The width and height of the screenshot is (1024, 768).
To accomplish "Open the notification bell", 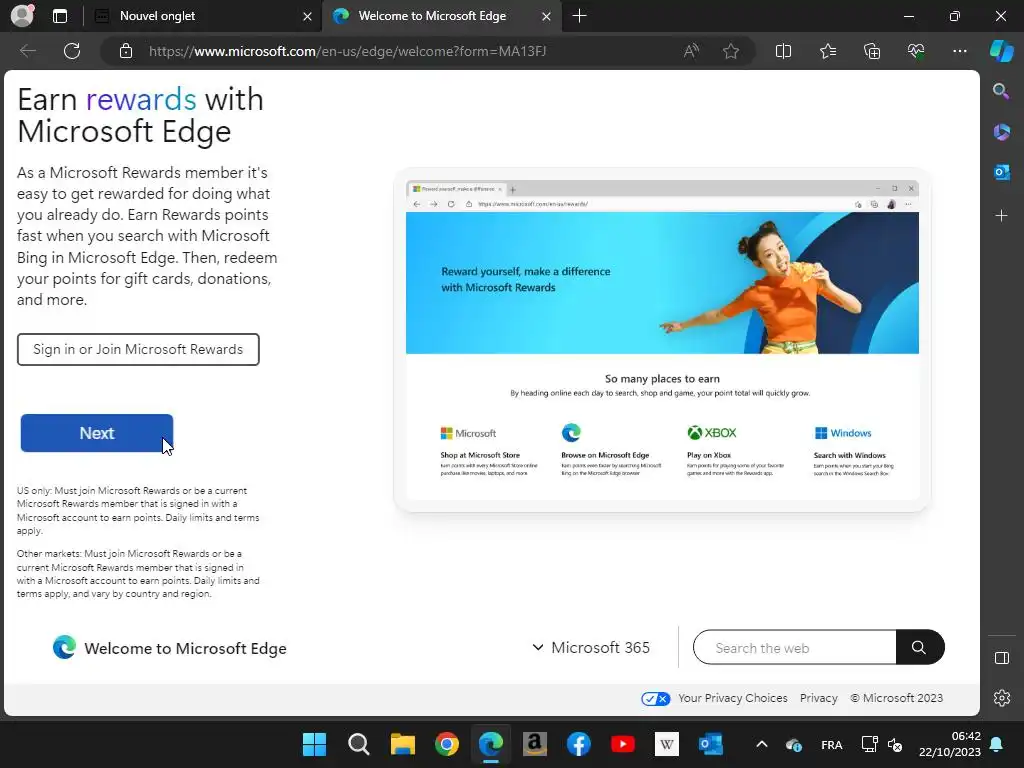I will 997,744.
